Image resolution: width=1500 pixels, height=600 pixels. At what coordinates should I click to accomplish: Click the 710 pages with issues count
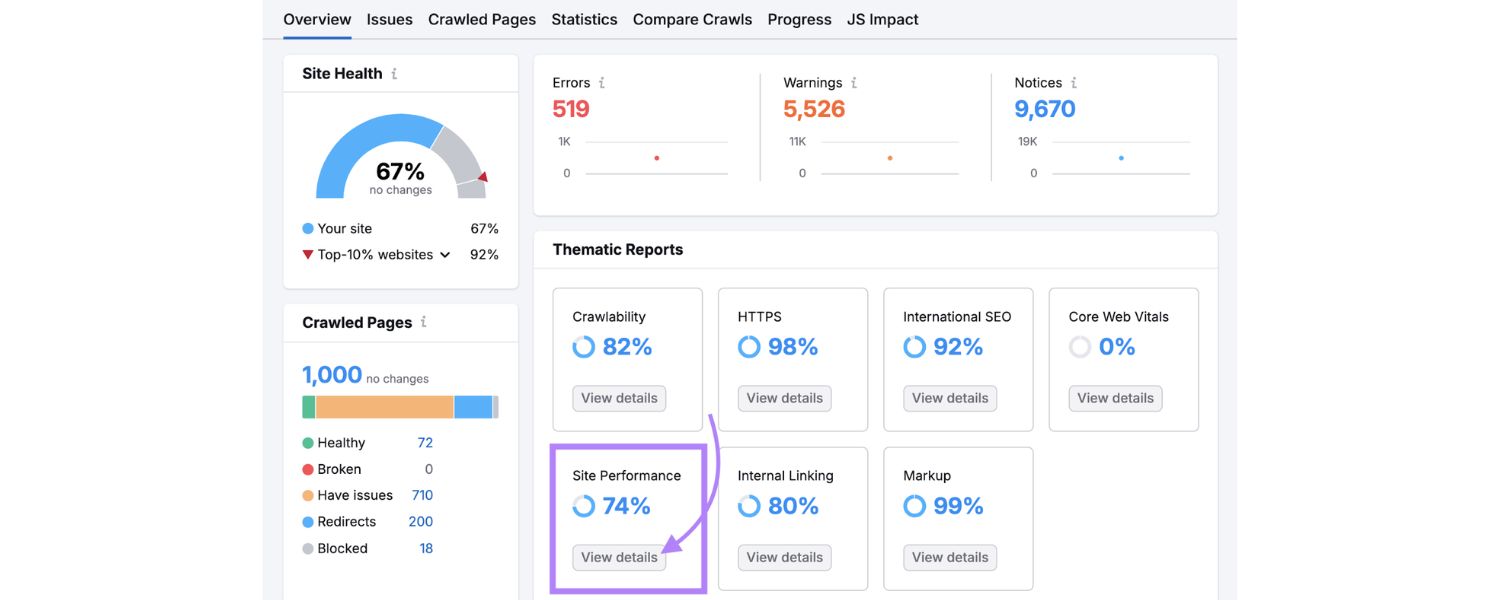422,494
